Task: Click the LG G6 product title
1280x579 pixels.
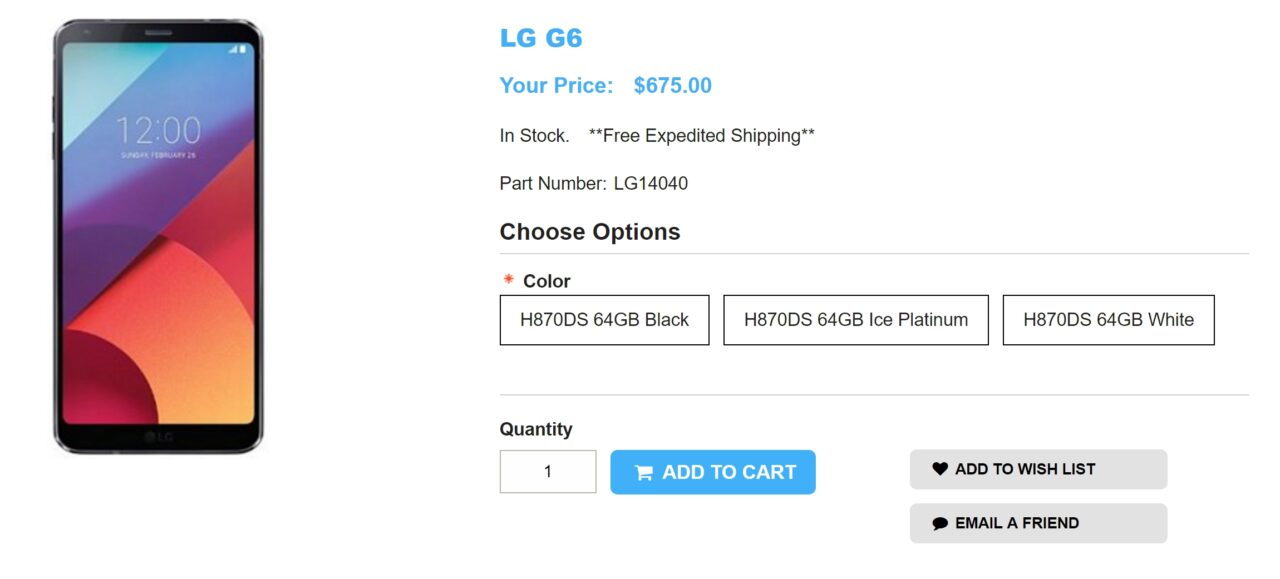Action: coord(541,39)
